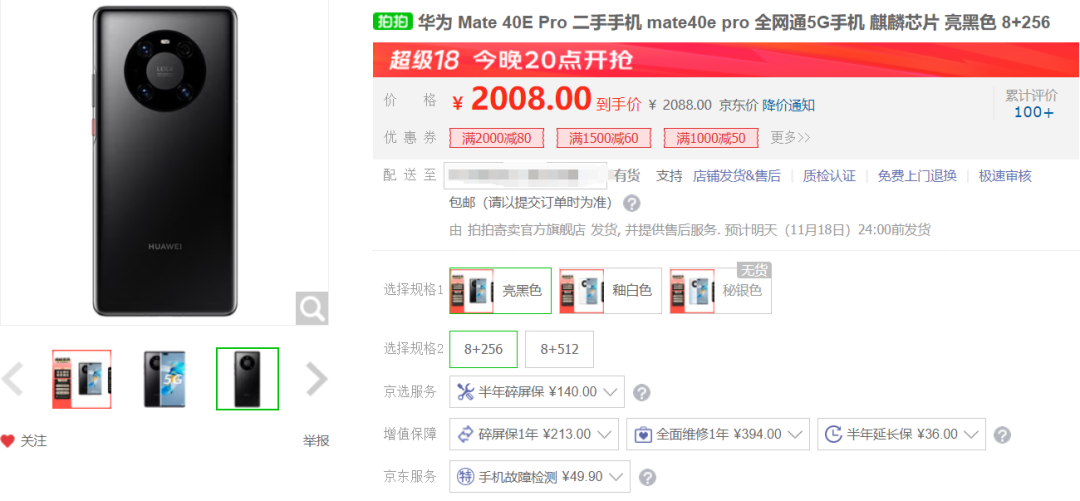This screenshot has width=1080, height=501.
Task: Expand the 半年碎屏保 ¥140.00 dropdown
Action: pos(537,392)
